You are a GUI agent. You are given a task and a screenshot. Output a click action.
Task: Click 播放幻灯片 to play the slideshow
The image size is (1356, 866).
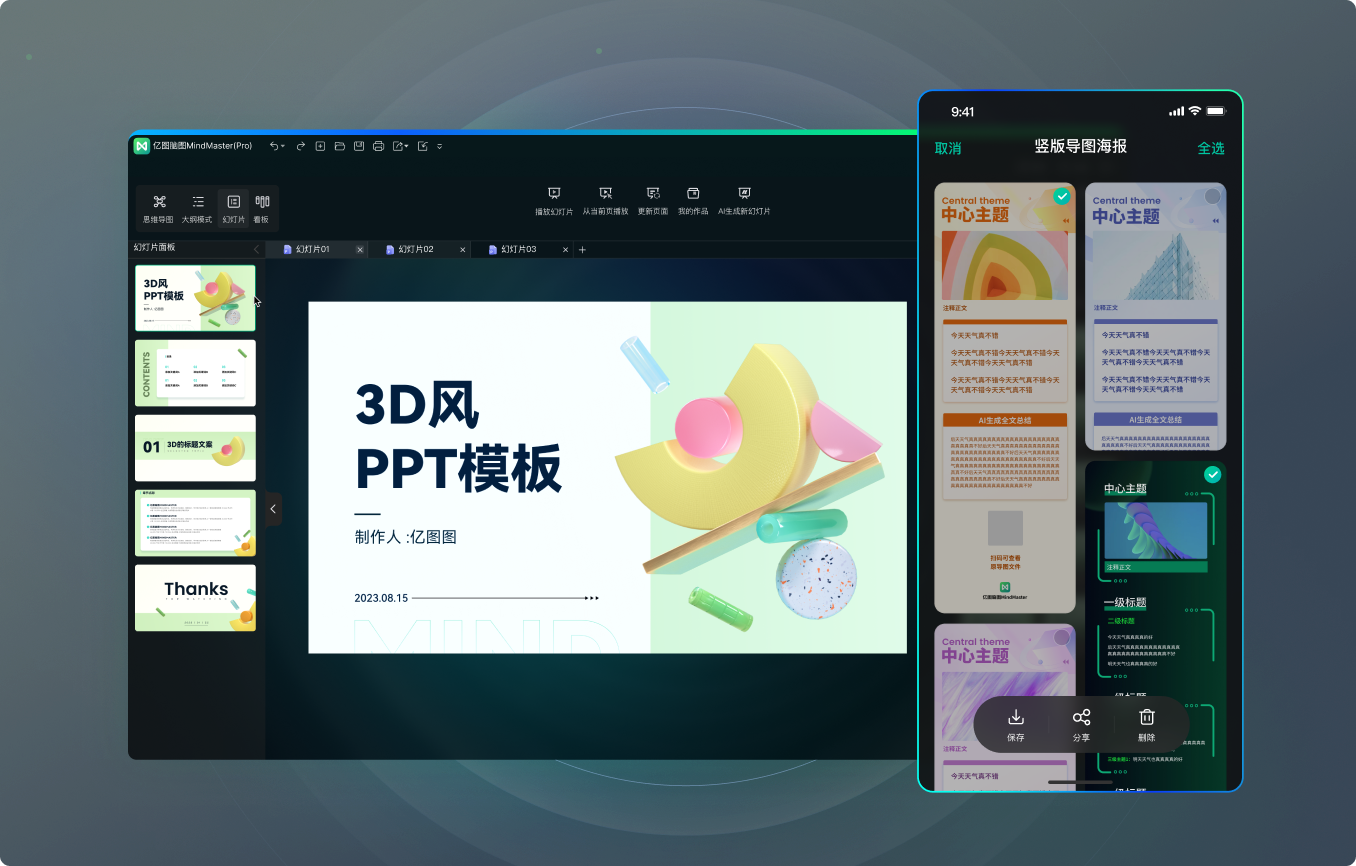(x=554, y=201)
